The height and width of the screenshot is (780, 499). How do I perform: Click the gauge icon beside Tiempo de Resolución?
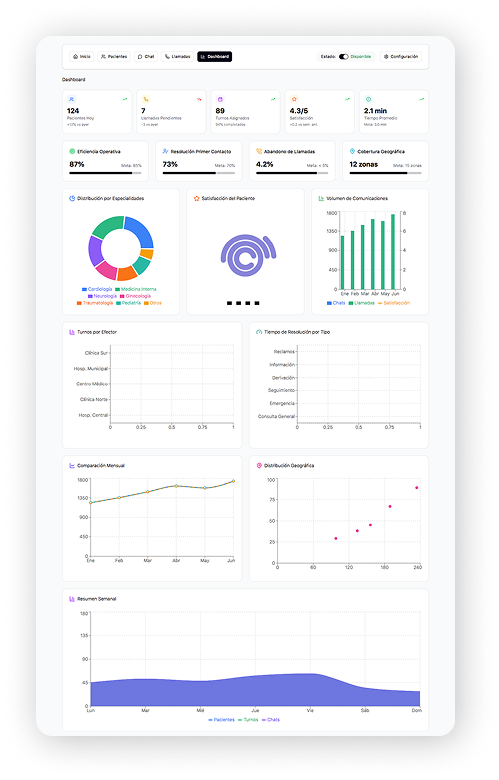point(259,332)
